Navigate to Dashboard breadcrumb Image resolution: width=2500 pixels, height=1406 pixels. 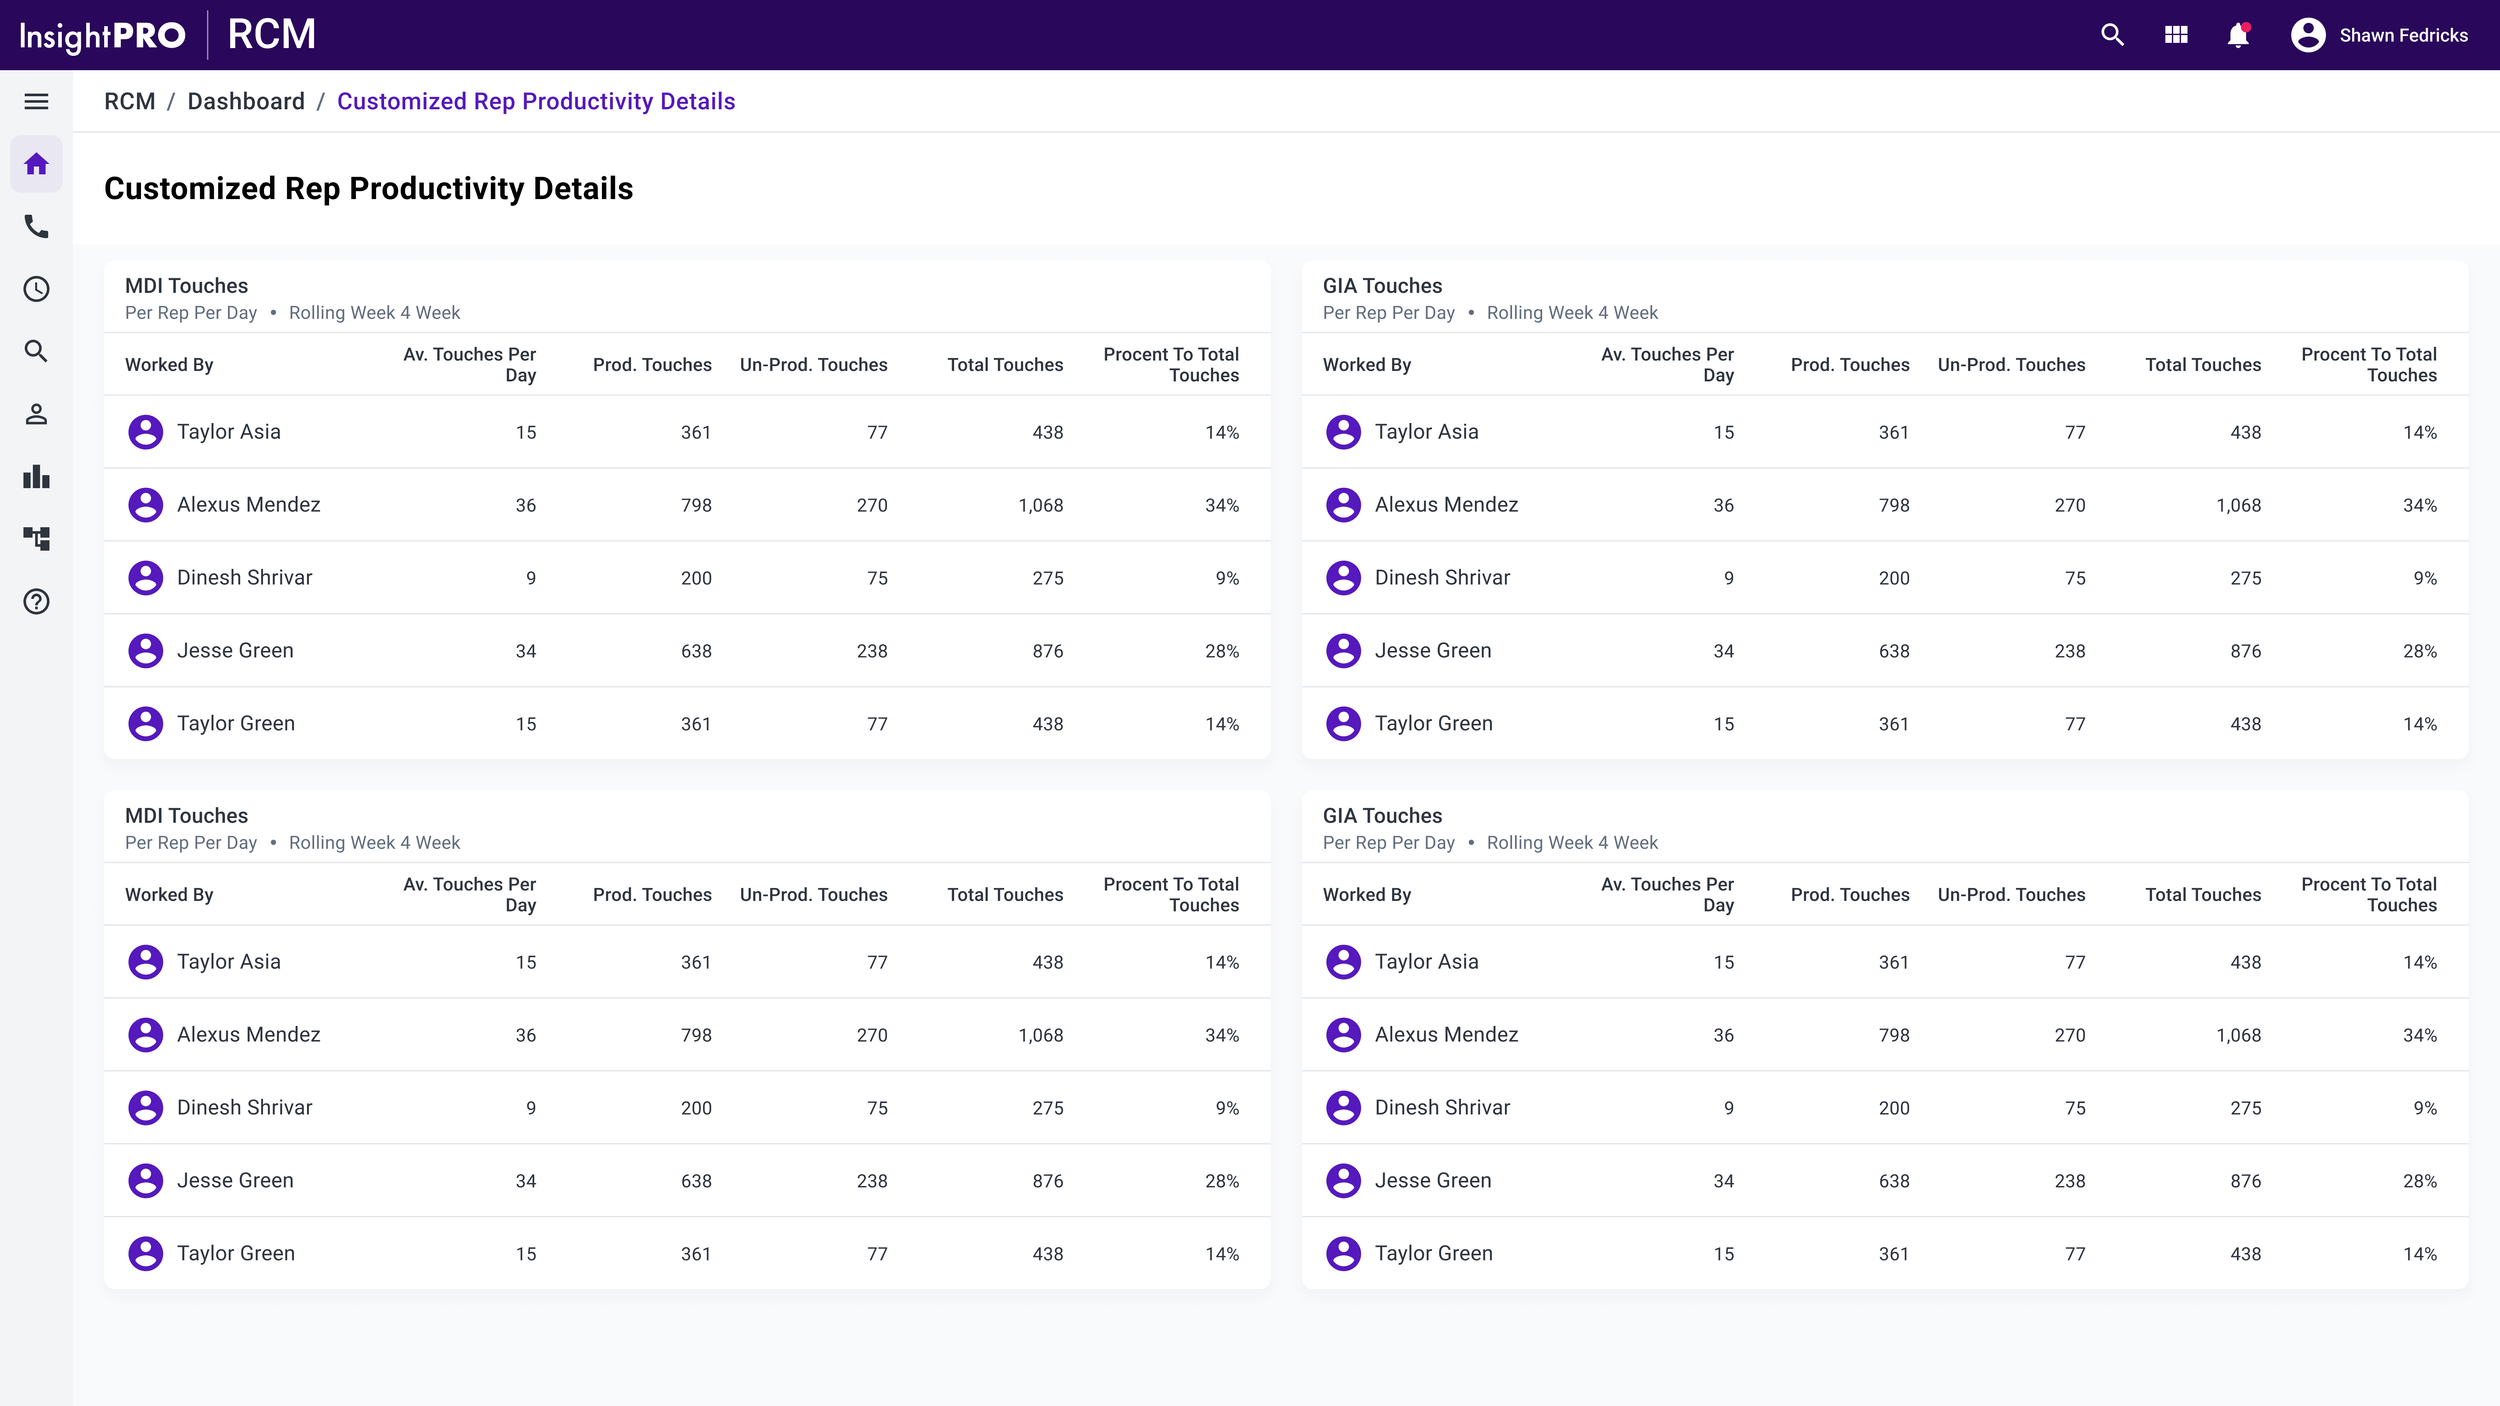246,101
